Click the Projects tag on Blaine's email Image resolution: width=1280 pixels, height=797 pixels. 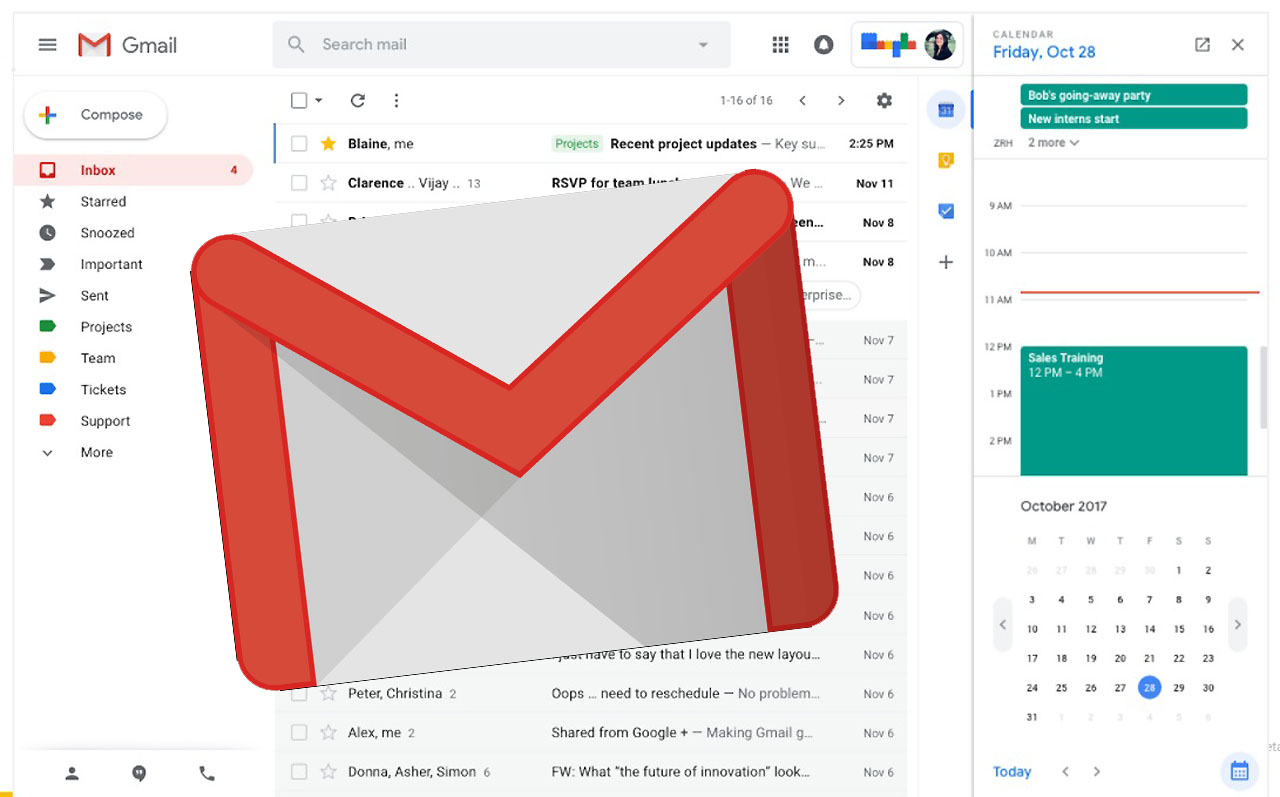[x=577, y=144]
